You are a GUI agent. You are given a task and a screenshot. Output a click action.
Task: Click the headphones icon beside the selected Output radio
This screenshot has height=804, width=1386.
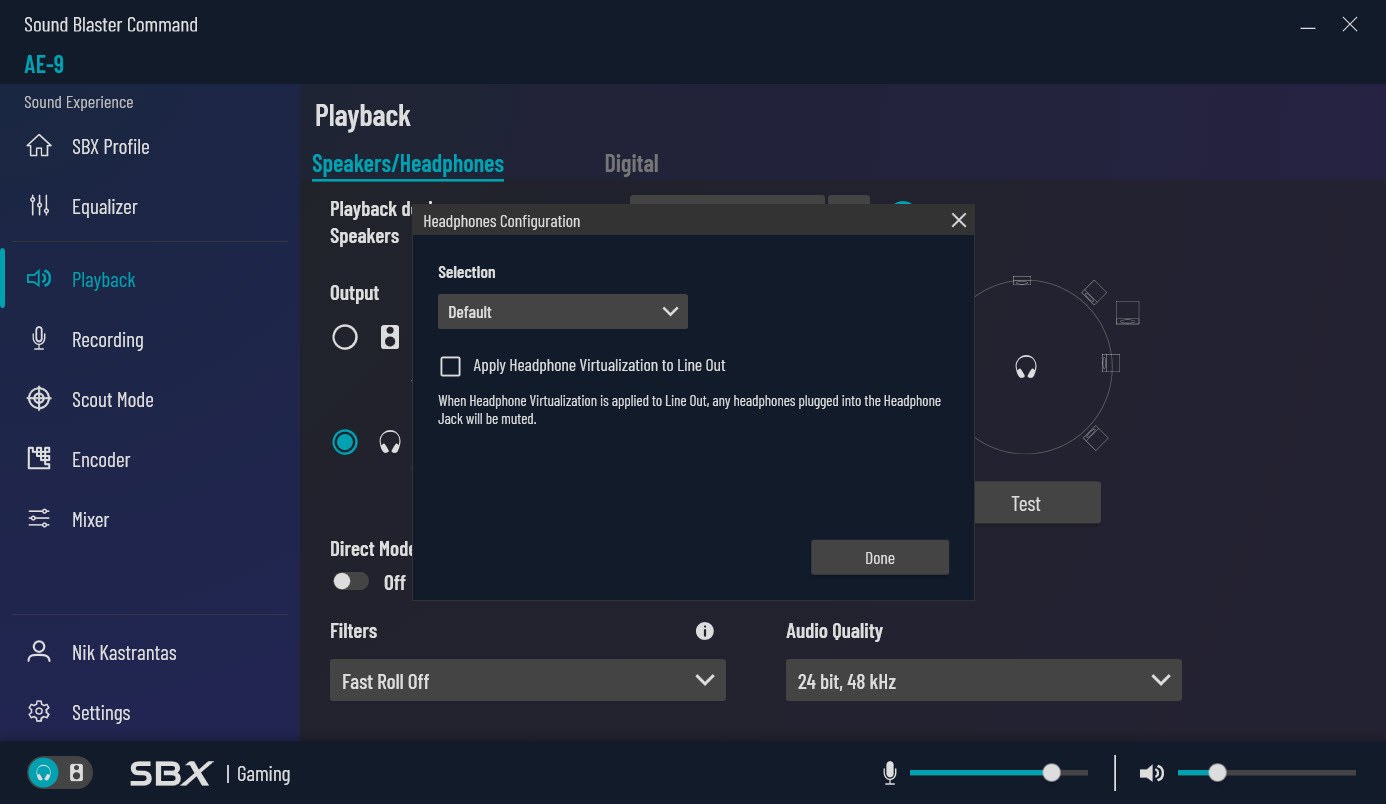(x=390, y=442)
